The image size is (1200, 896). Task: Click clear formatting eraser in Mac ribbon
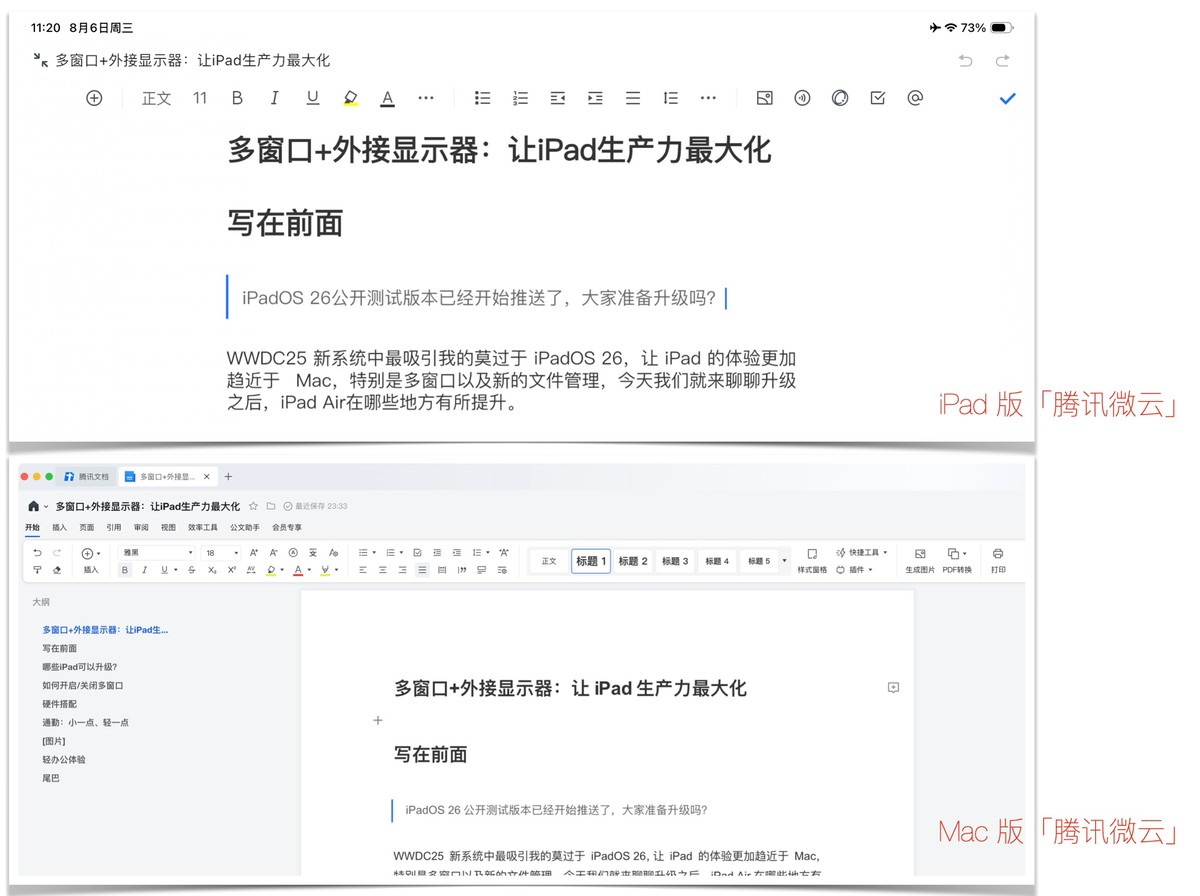(57, 570)
